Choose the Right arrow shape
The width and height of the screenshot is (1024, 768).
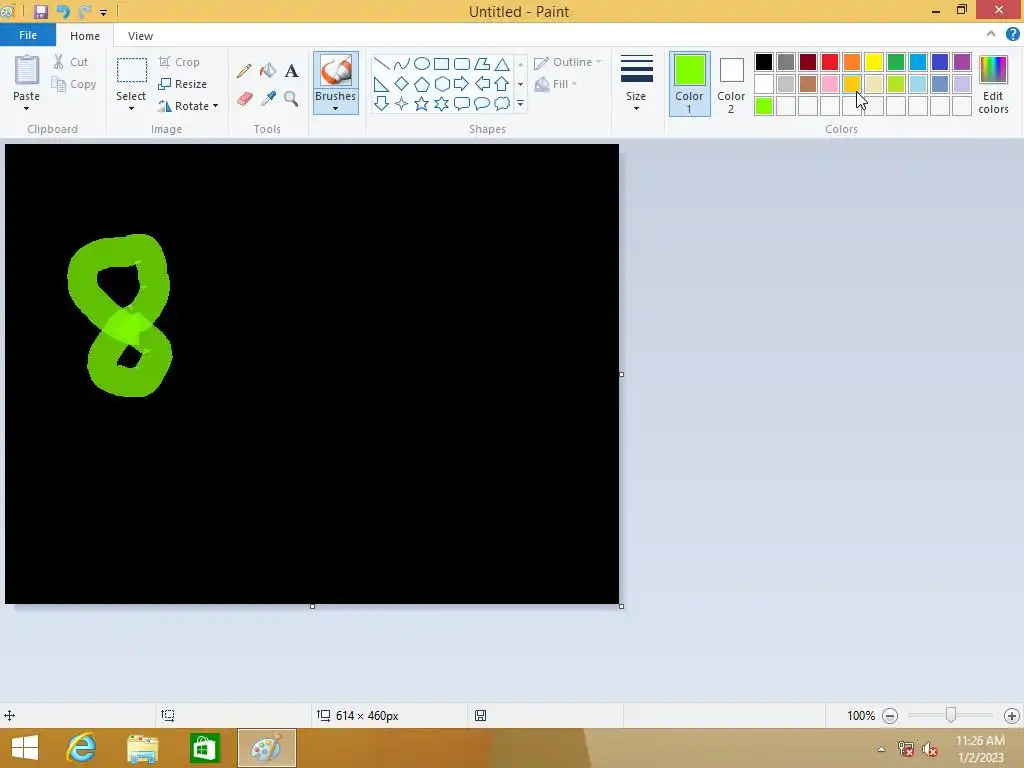click(x=462, y=84)
